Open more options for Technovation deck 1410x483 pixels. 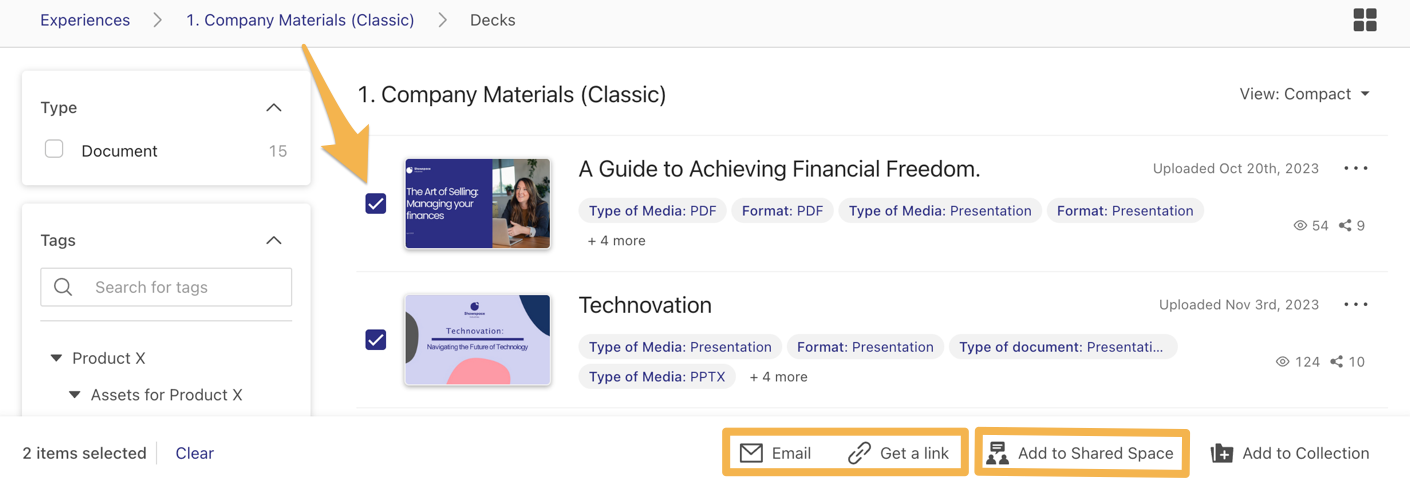[1356, 304]
